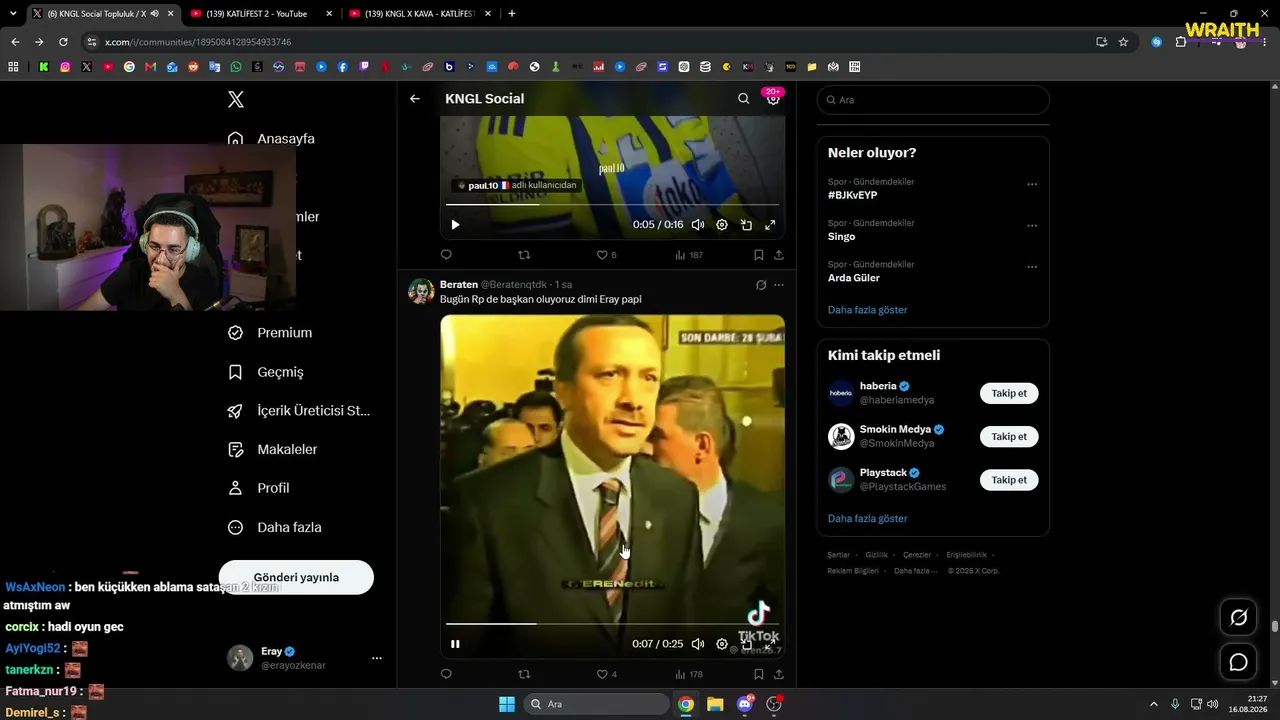Image resolution: width=1280 pixels, height=720 pixels.
Task: Open Geçmiş bookmarks in the sidebar
Action: (266, 372)
